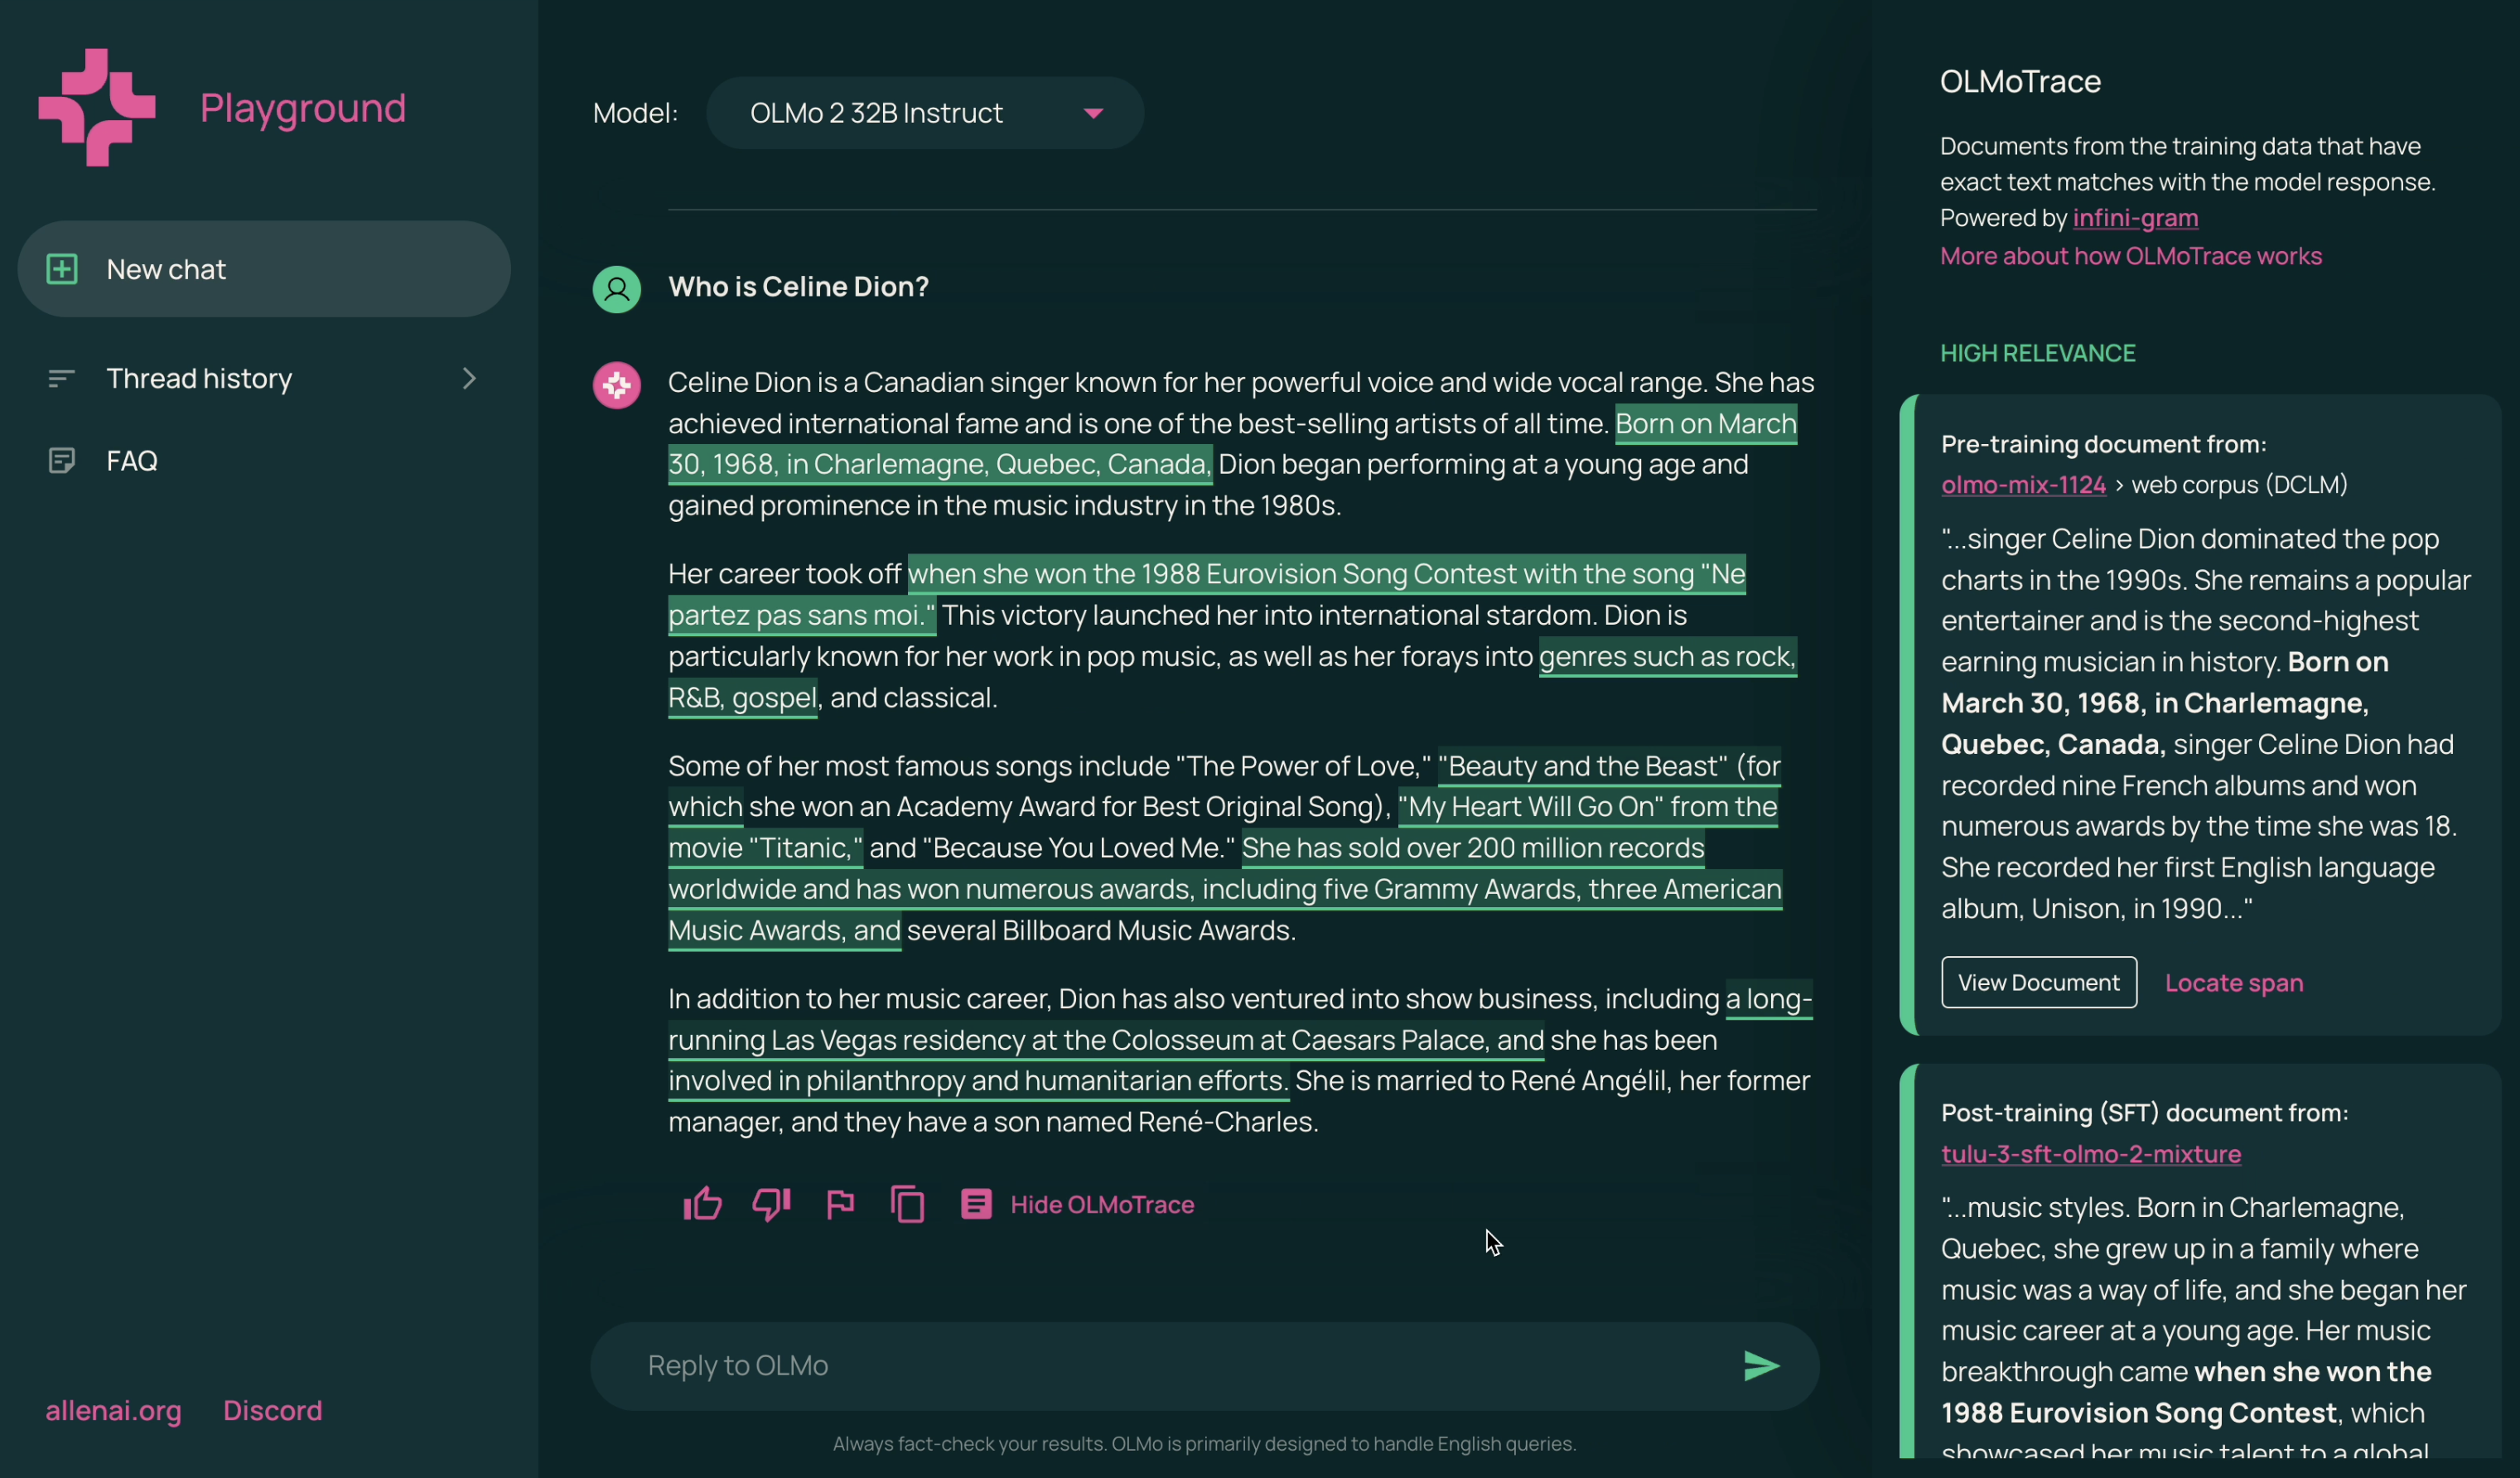
Task: Click the HIGH RELEVANCE section heading
Action: click(2037, 353)
